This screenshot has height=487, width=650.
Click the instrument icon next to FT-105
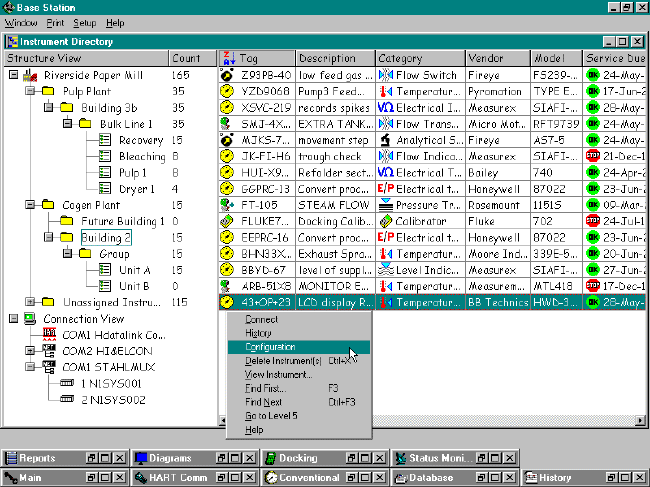pos(227,204)
